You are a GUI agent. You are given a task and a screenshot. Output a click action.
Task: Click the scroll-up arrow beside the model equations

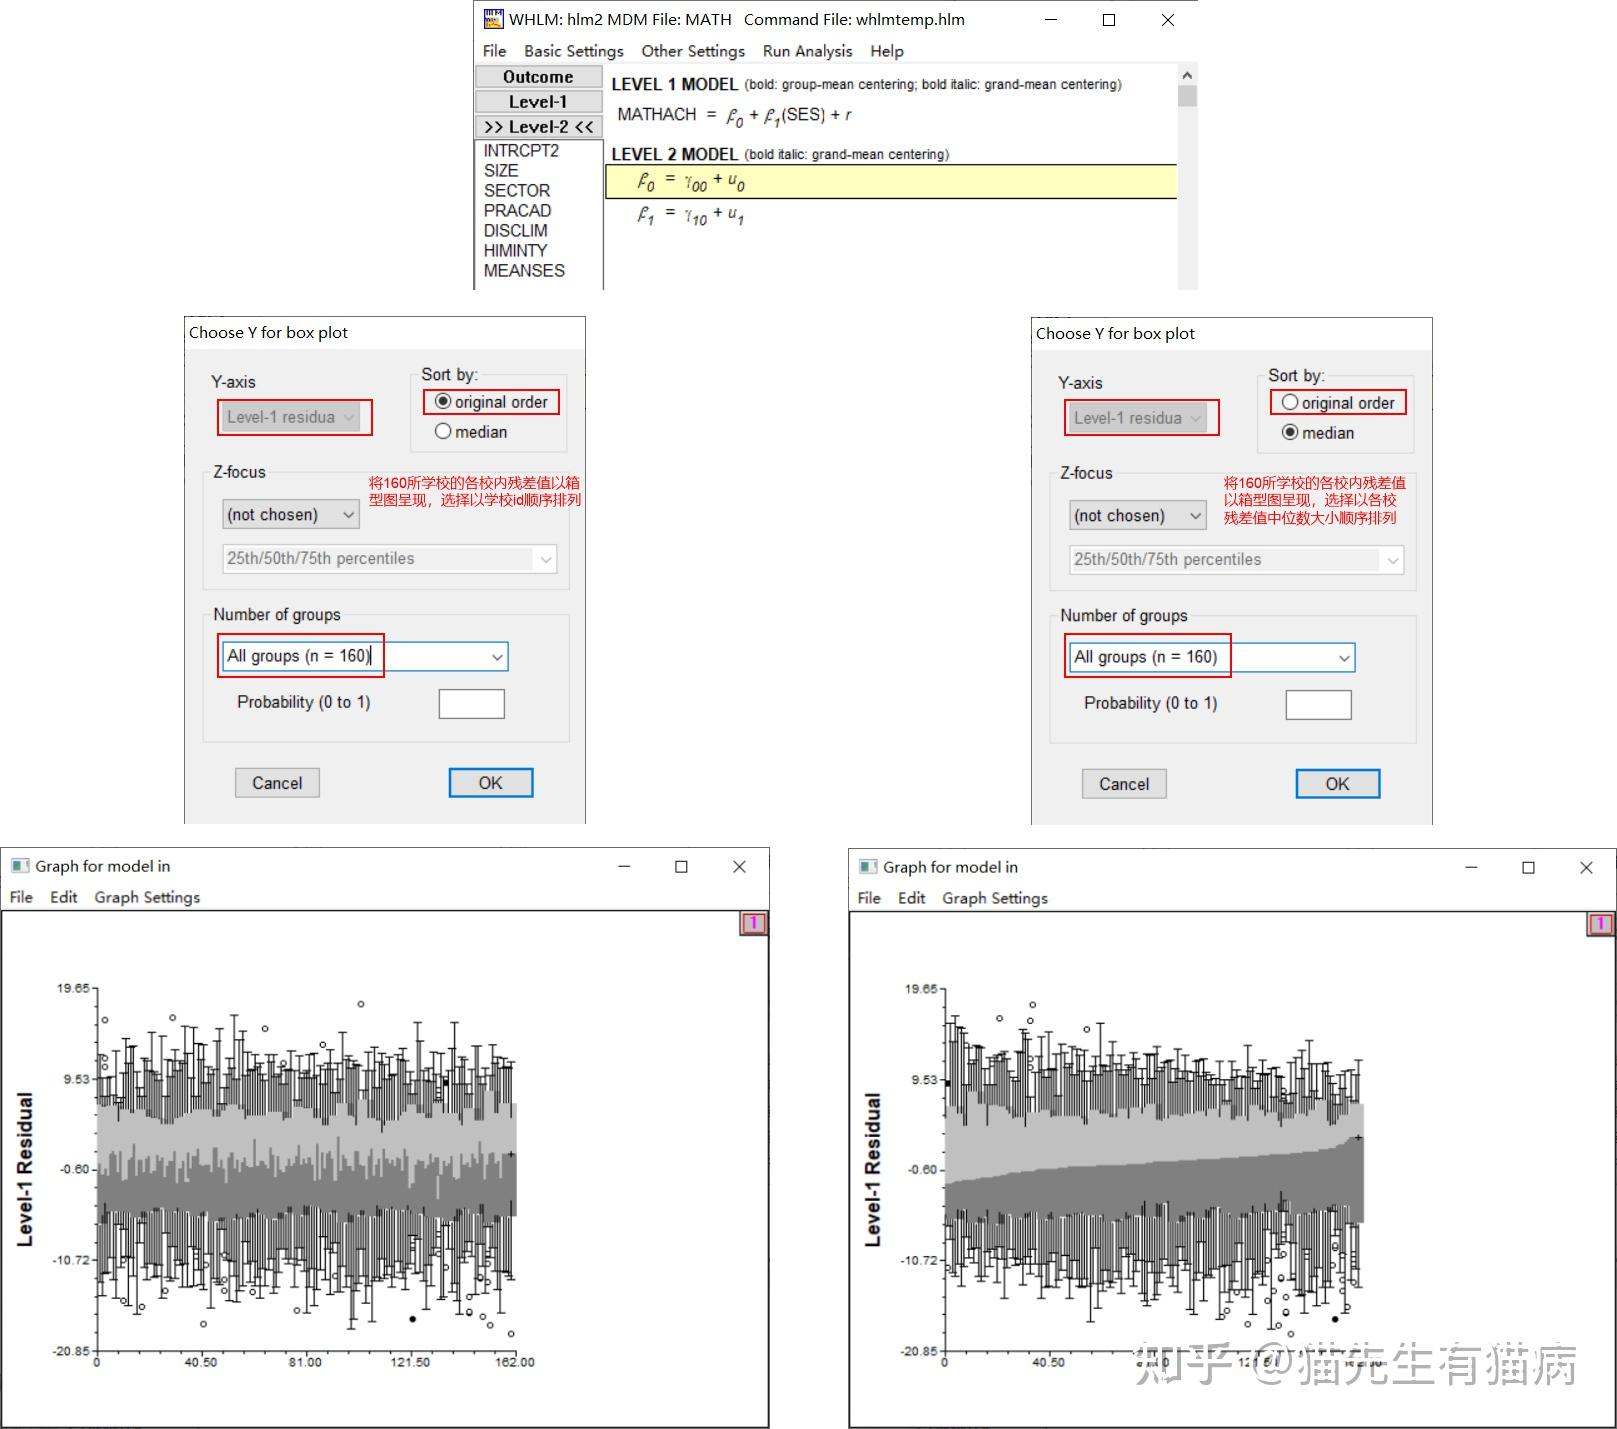(x=1186, y=74)
